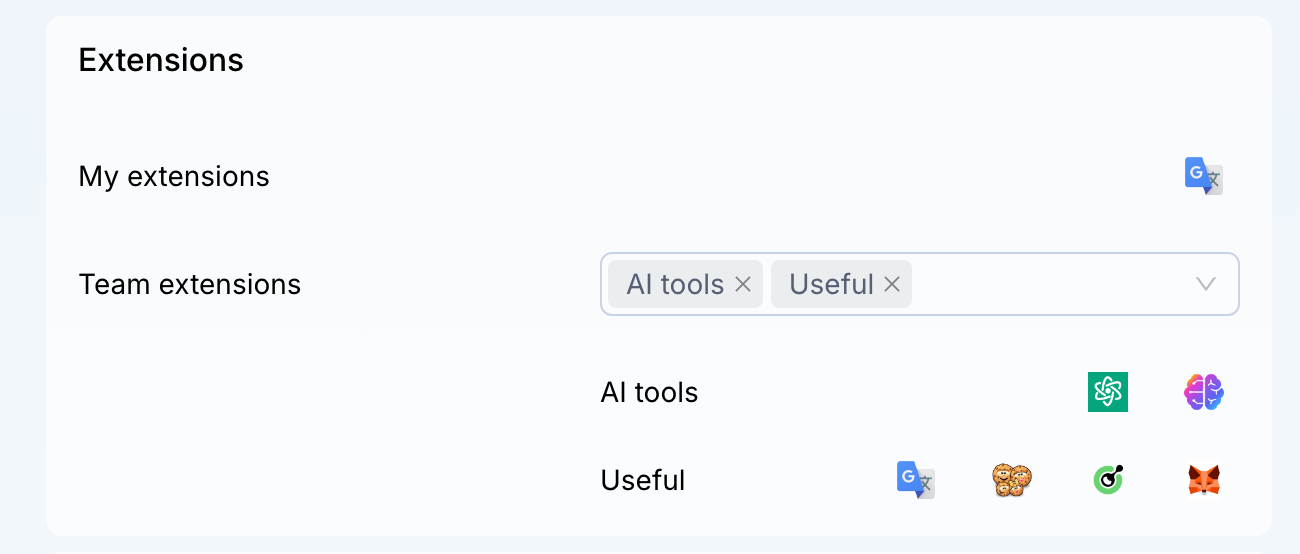Click the AI tools group label

[649, 392]
